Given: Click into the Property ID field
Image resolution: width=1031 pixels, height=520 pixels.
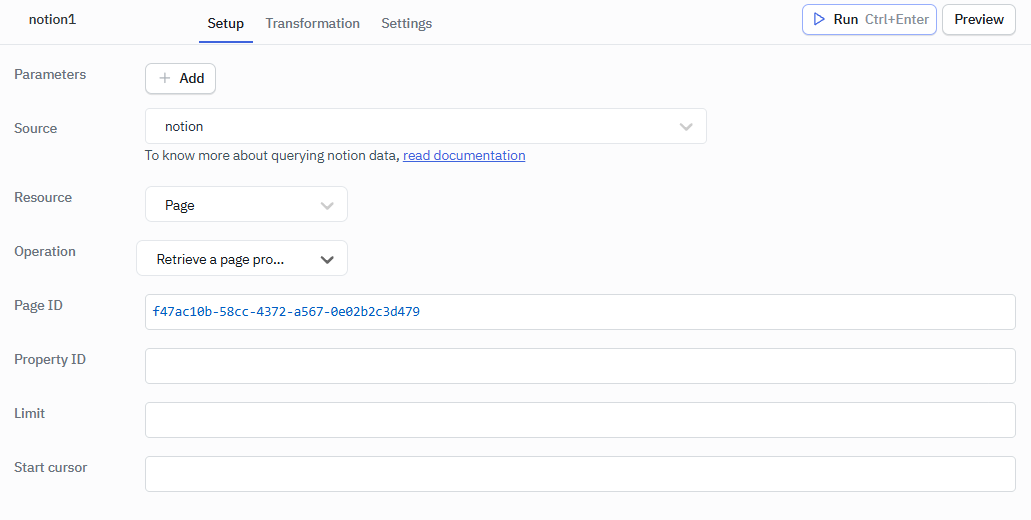Looking at the screenshot, I should pyautogui.click(x=580, y=366).
